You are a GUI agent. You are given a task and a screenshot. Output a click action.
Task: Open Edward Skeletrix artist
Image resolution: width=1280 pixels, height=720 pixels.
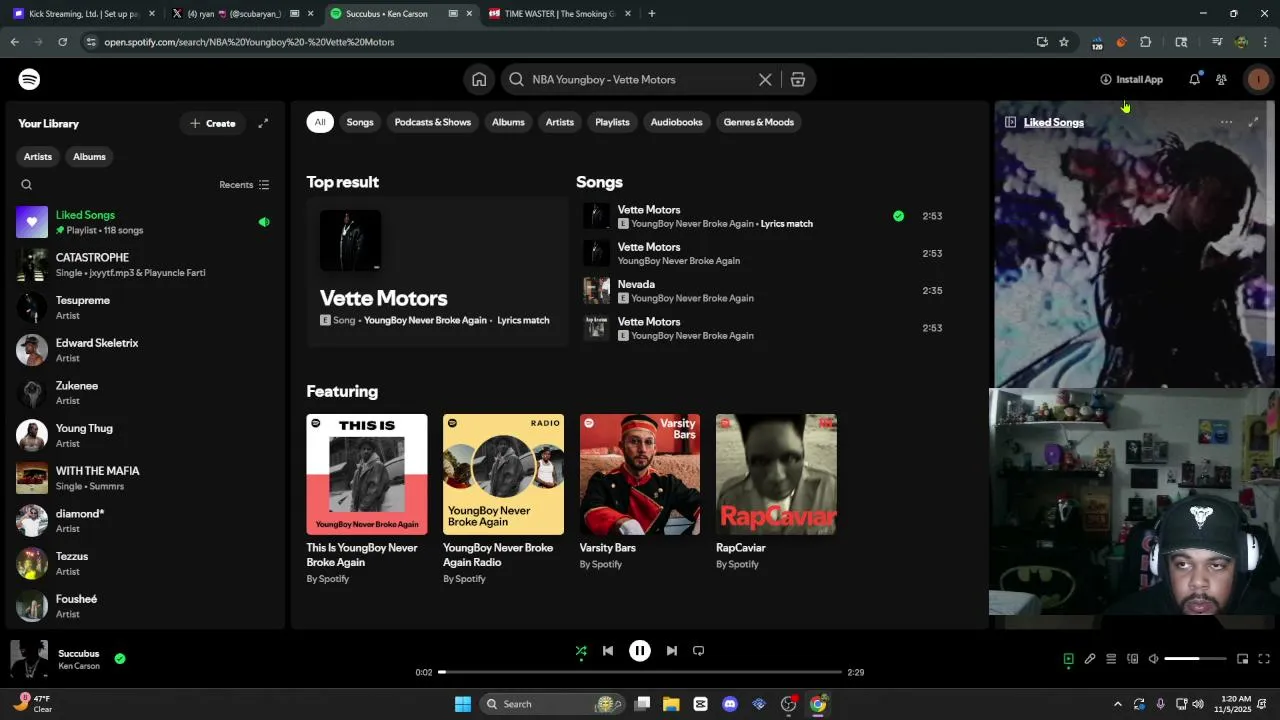(x=145, y=350)
